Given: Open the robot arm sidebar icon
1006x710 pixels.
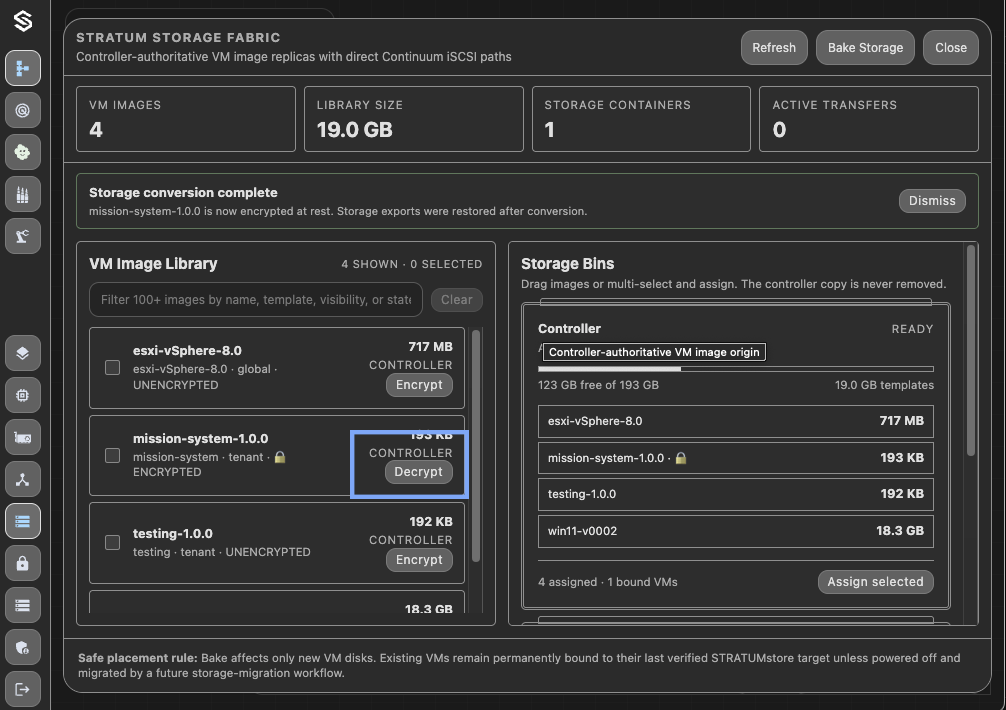Looking at the screenshot, I should pos(23,236).
